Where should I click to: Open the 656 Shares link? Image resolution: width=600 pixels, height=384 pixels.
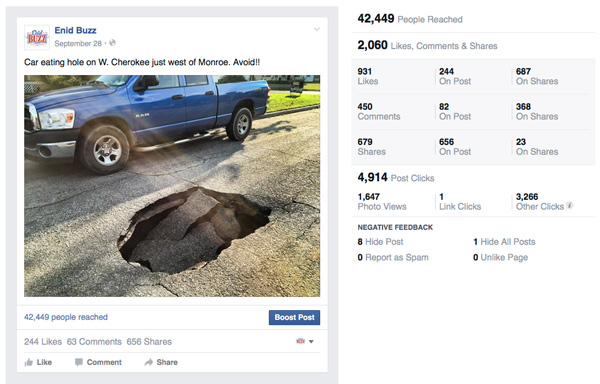tap(149, 342)
